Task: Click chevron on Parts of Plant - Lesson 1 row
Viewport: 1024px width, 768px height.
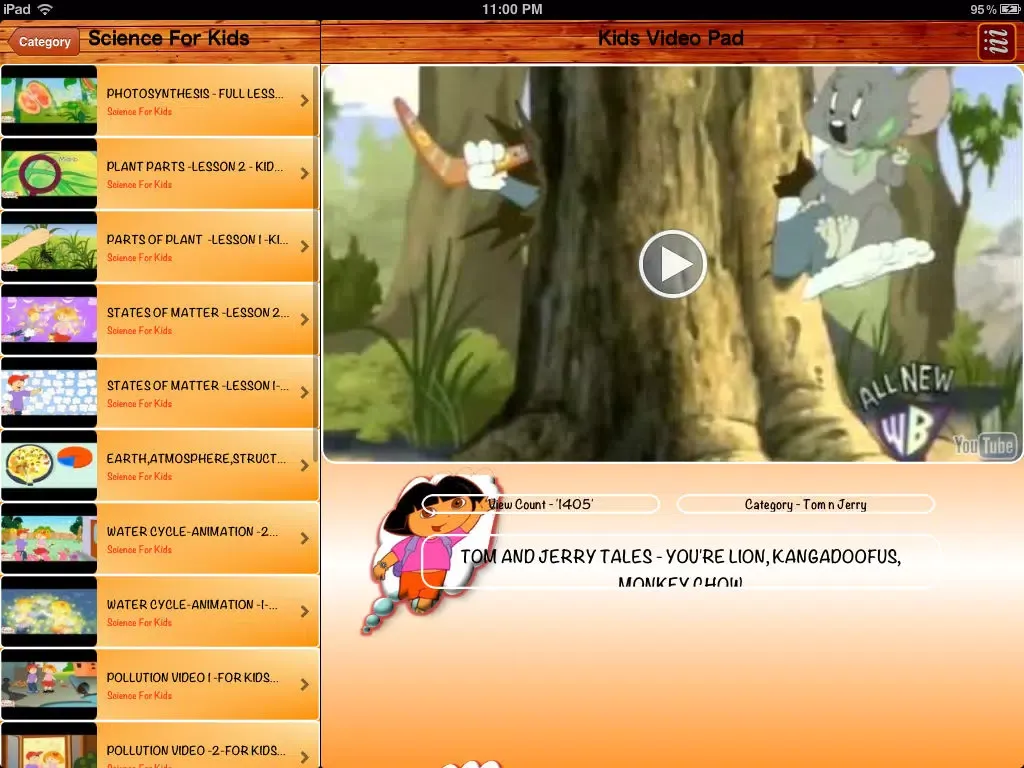Action: pos(305,247)
